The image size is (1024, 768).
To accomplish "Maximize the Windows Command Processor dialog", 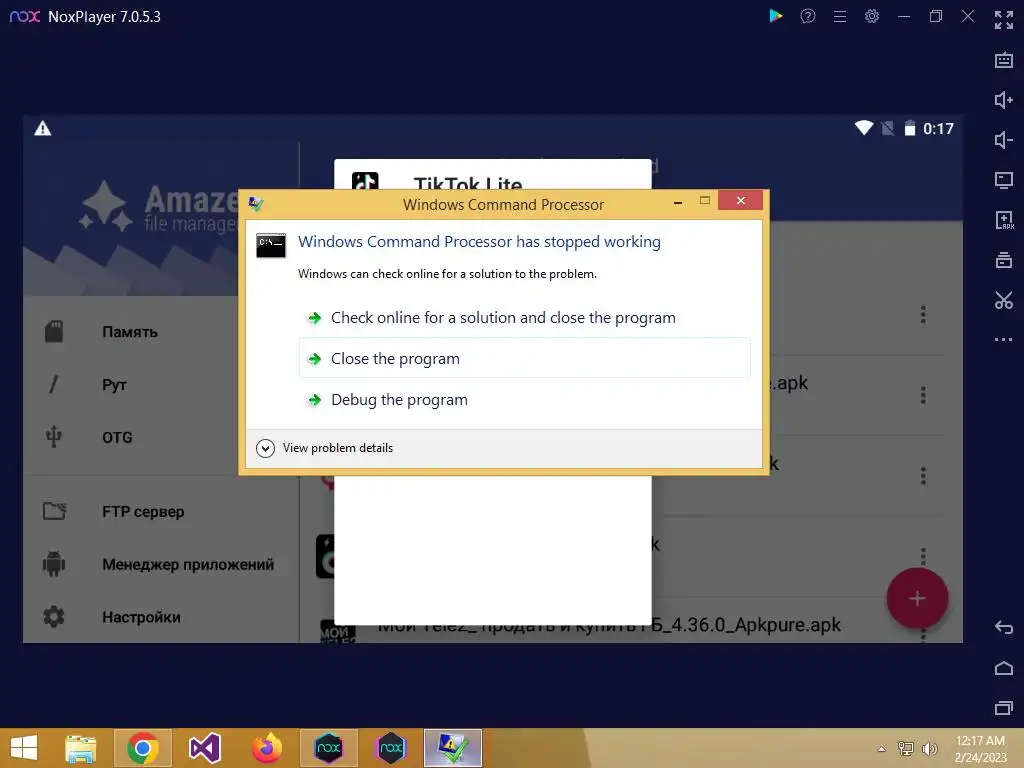I will (705, 200).
